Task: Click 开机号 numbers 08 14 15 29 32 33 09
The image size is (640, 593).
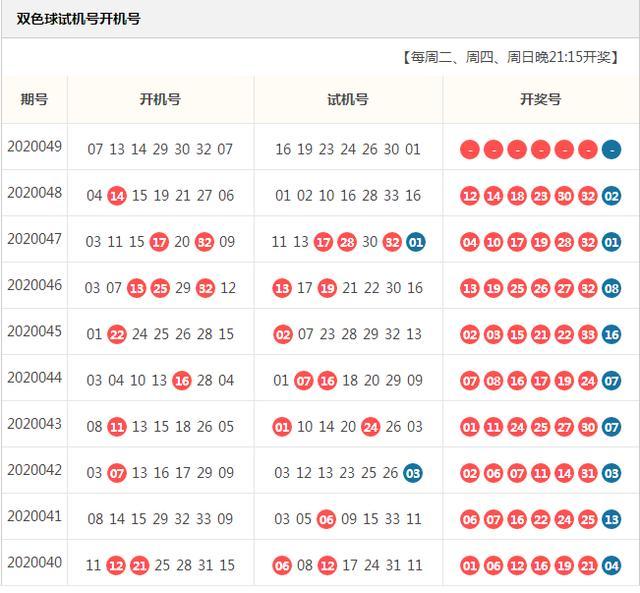Action: [x=160, y=519]
